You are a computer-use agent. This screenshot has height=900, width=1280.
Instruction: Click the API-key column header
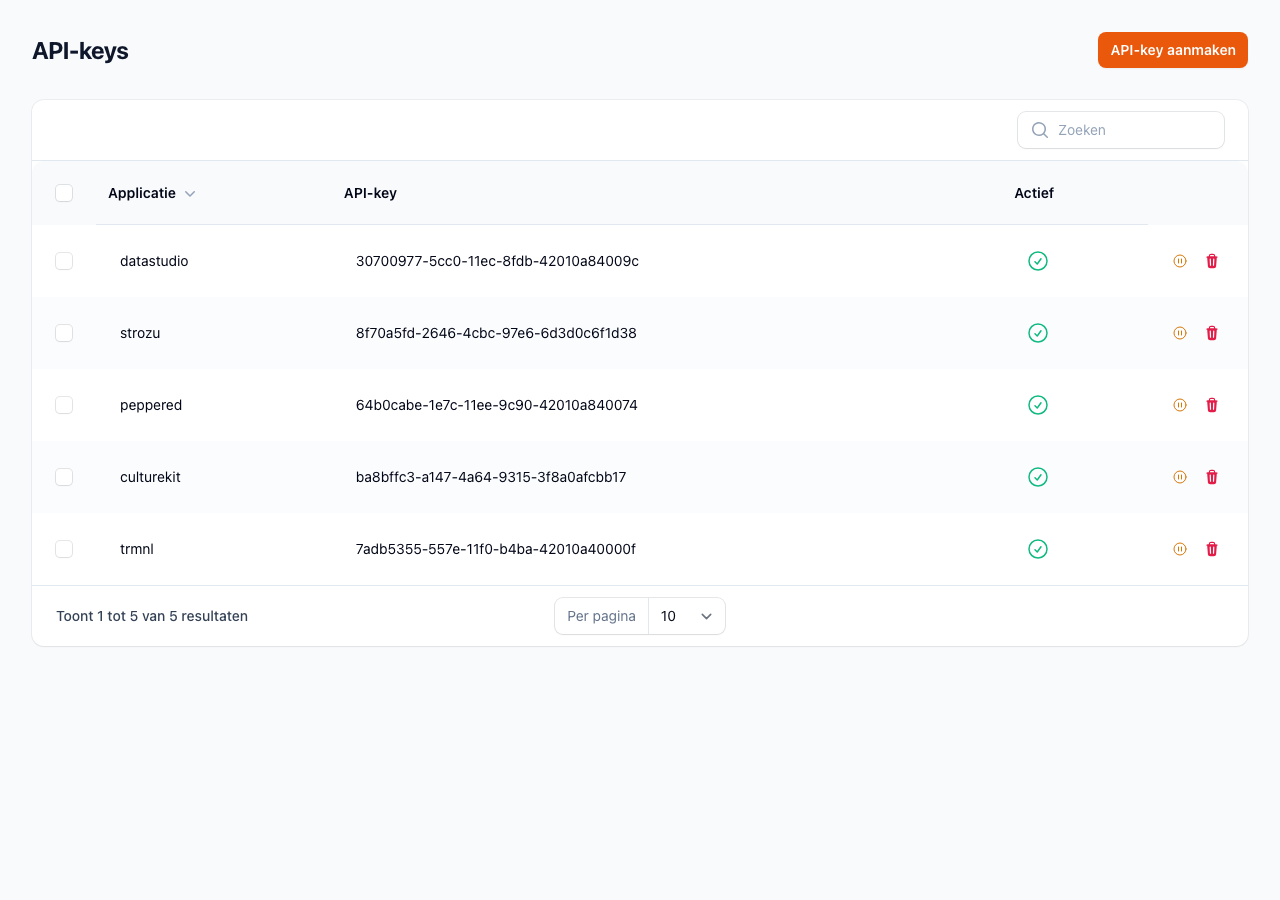click(370, 193)
